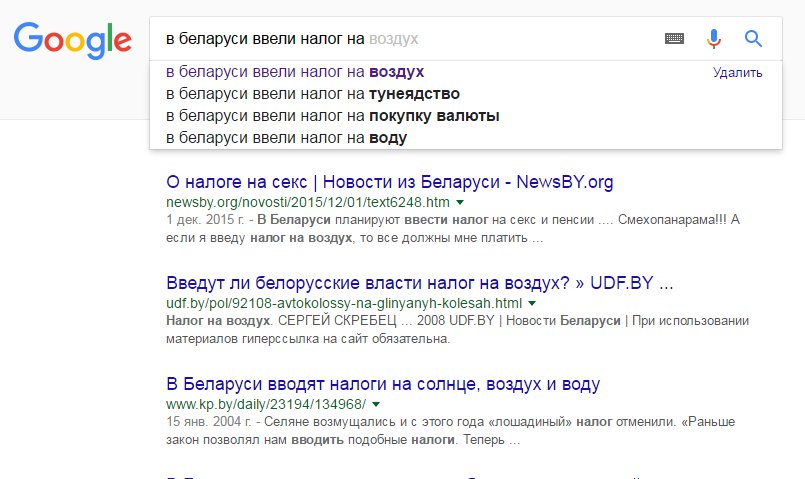Expand dropdown arrow next to www.kp.by URL
Image resolution: width=805 pixels, height=479 pixels.
click(x=376, y=405)
